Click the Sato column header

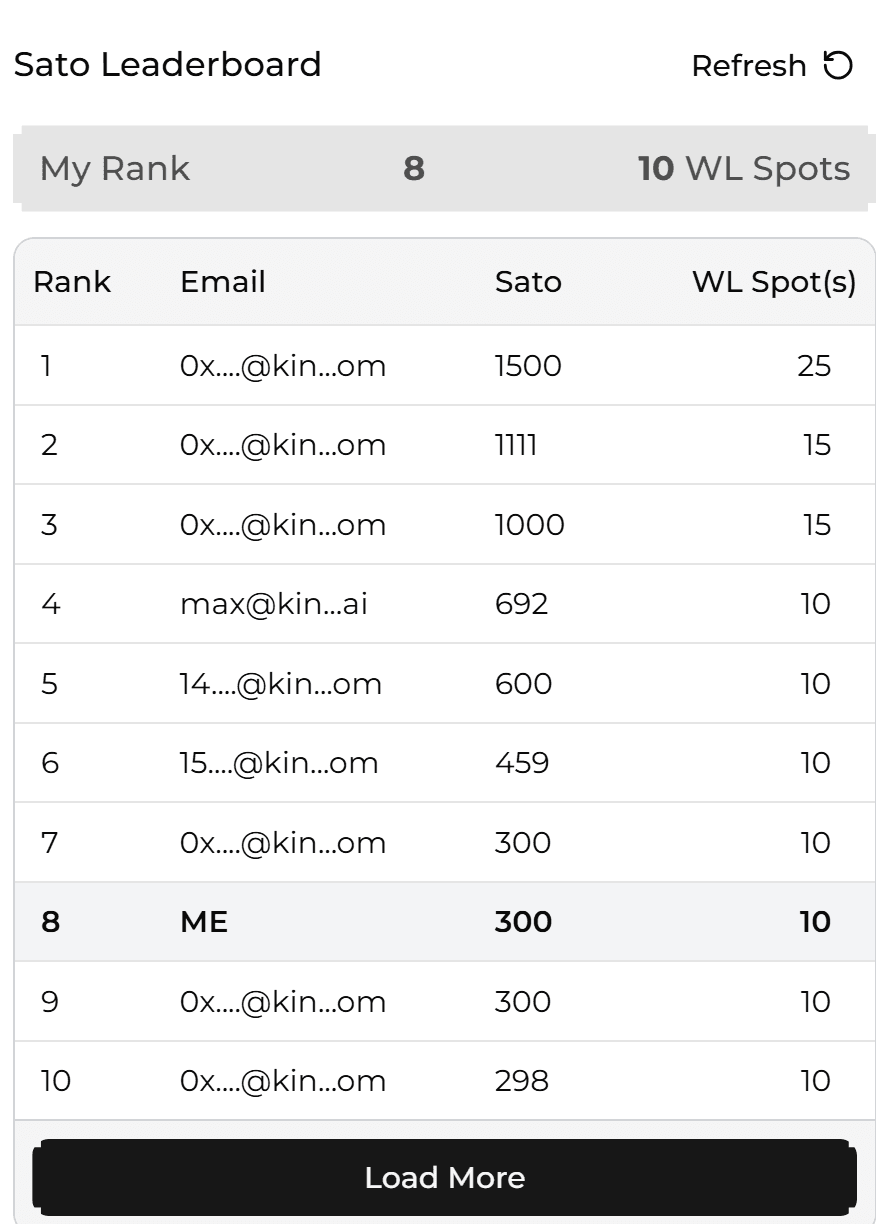click(x=528, y=282)
